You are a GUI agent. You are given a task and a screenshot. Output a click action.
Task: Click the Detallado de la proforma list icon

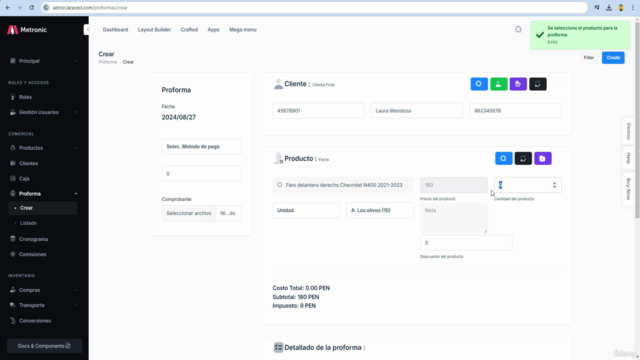pos(278,347)
